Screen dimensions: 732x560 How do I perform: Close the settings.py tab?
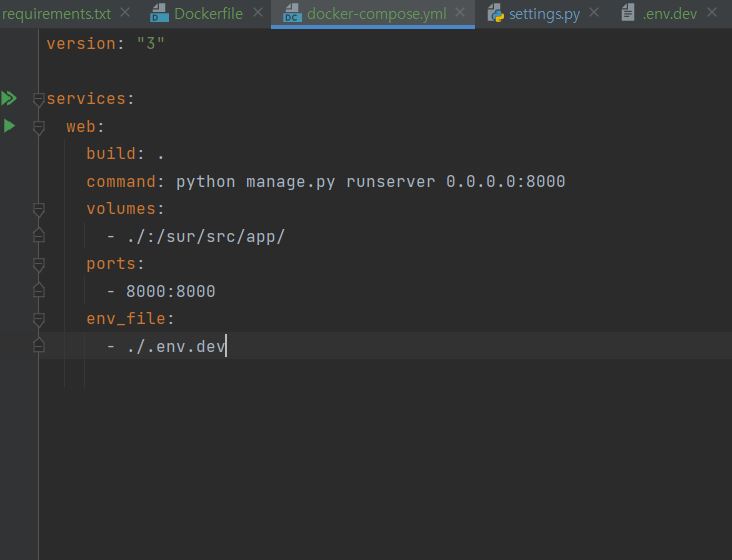point(594,13)
